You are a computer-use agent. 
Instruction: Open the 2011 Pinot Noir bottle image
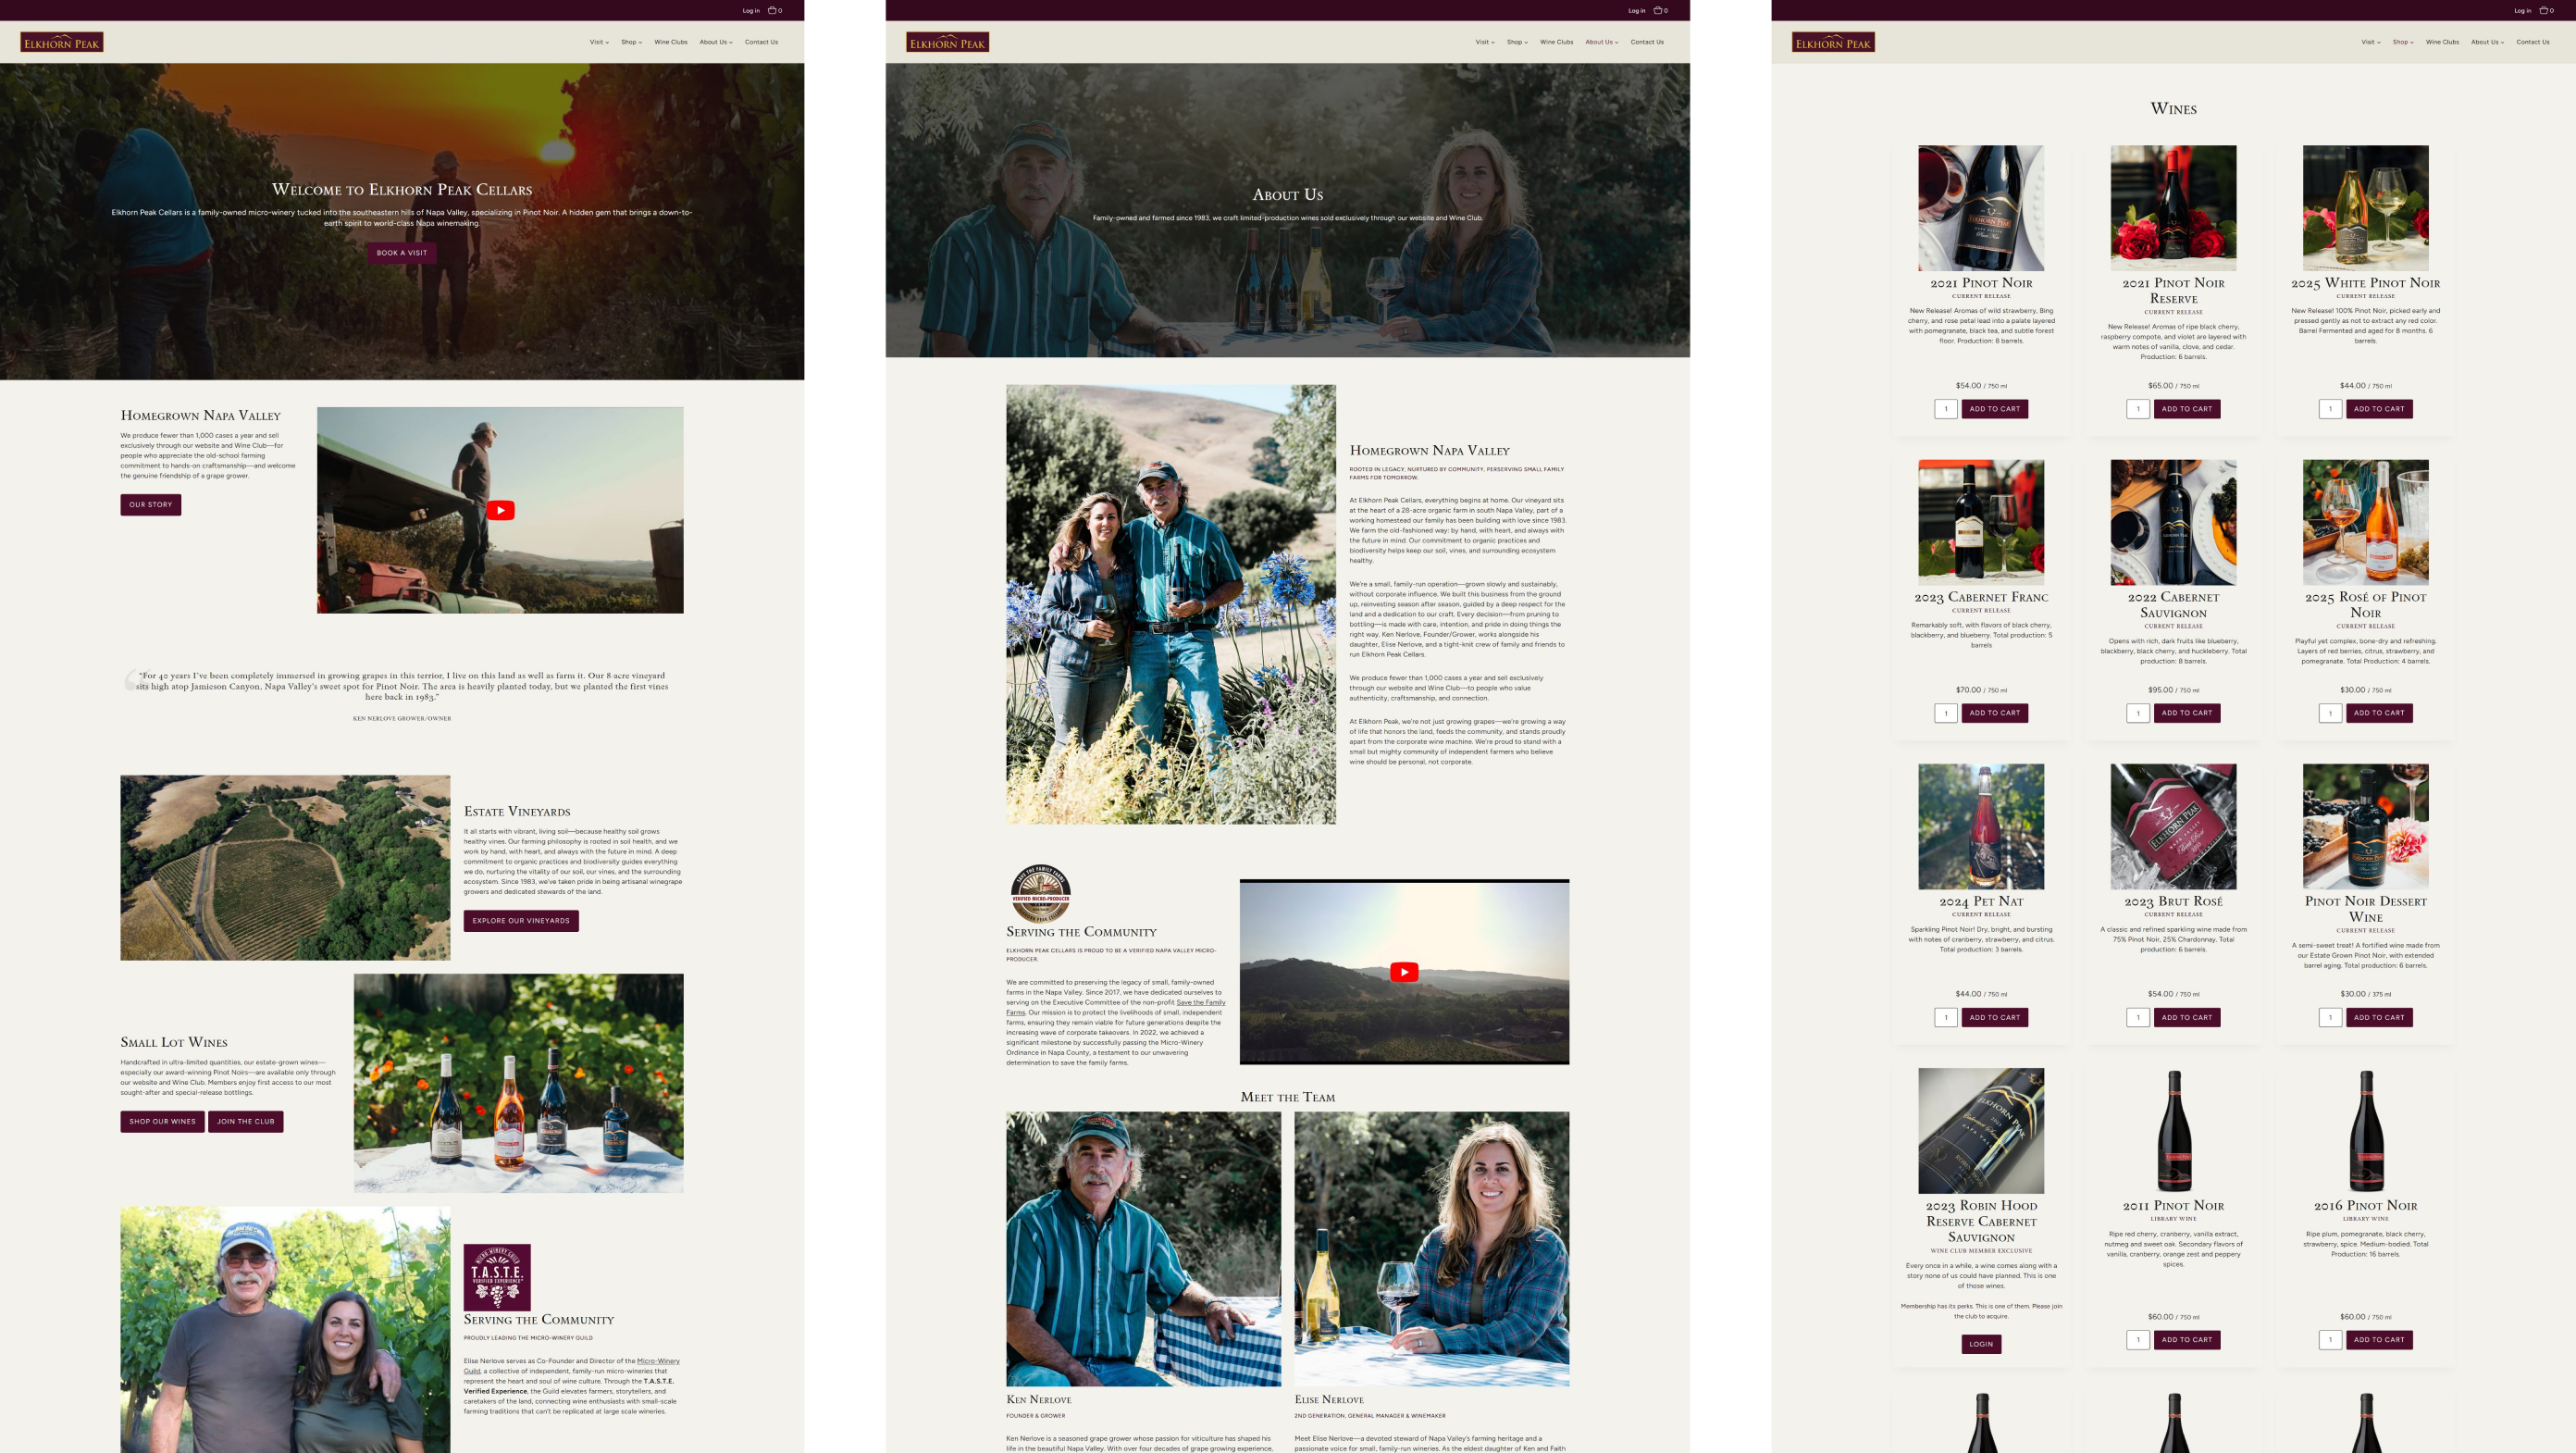2173,1130
